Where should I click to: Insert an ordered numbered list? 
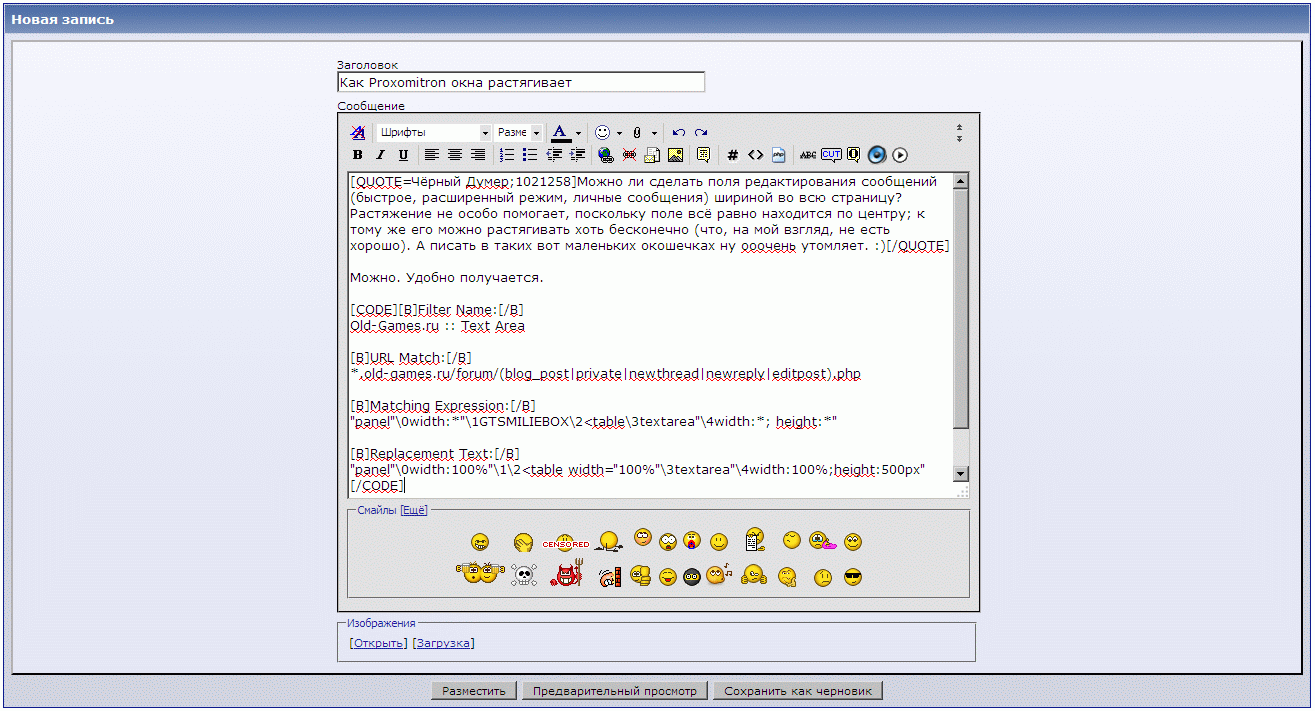click(507, 155)
